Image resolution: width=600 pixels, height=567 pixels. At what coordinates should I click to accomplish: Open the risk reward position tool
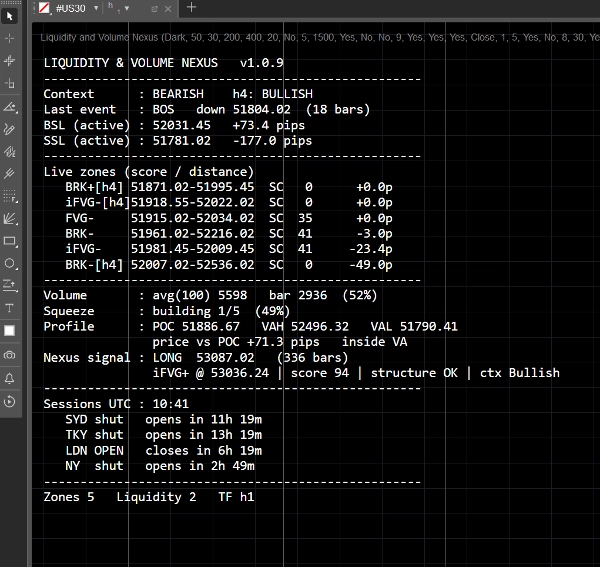(10, 285)
